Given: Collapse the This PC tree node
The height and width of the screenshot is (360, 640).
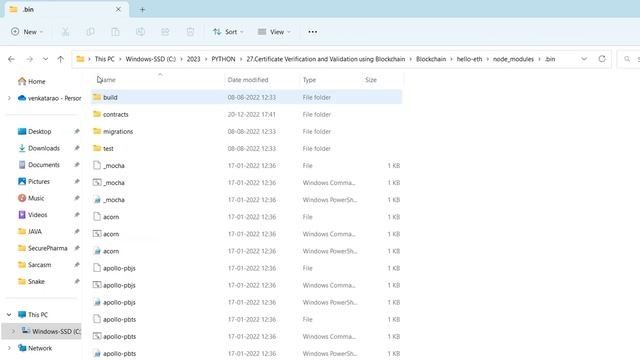Looking at the screenshot, I should point(9,315).
